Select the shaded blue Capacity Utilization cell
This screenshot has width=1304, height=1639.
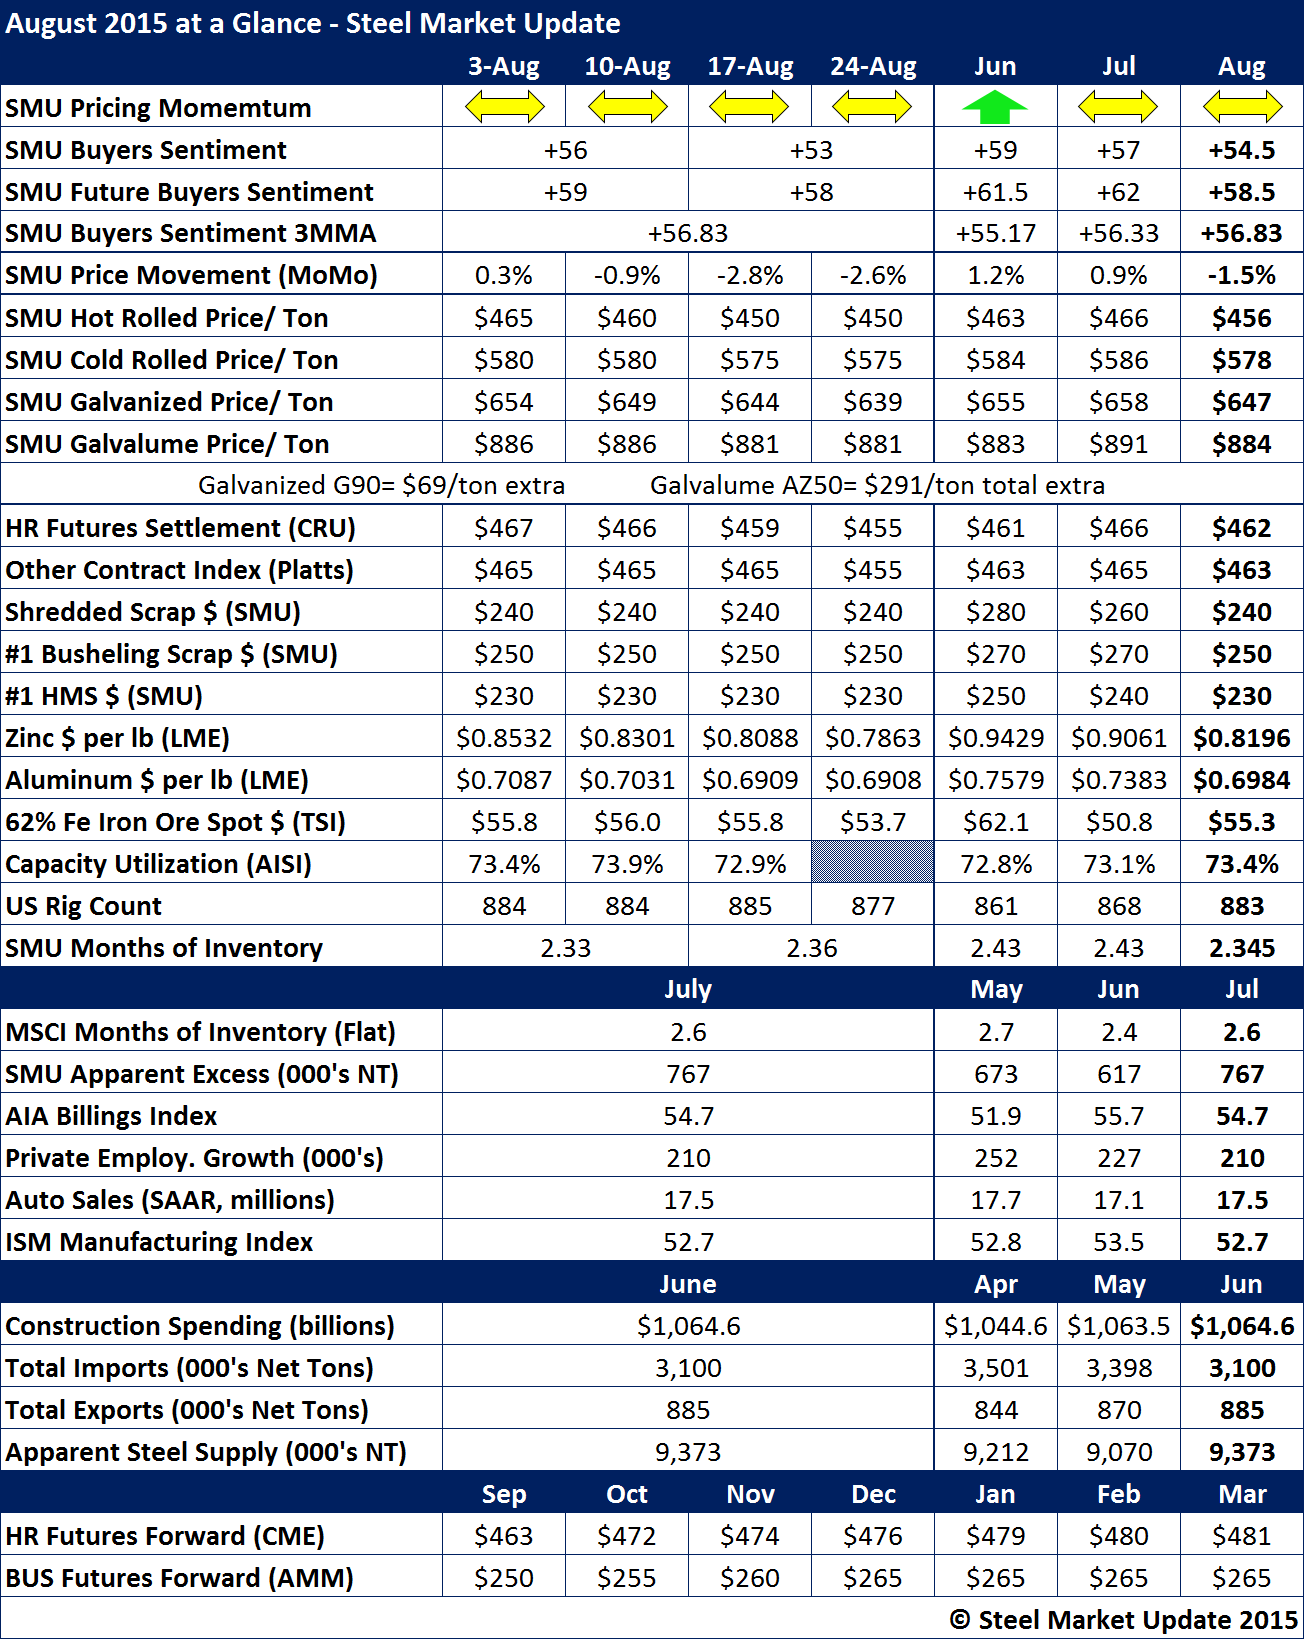[x=872, y=863]
